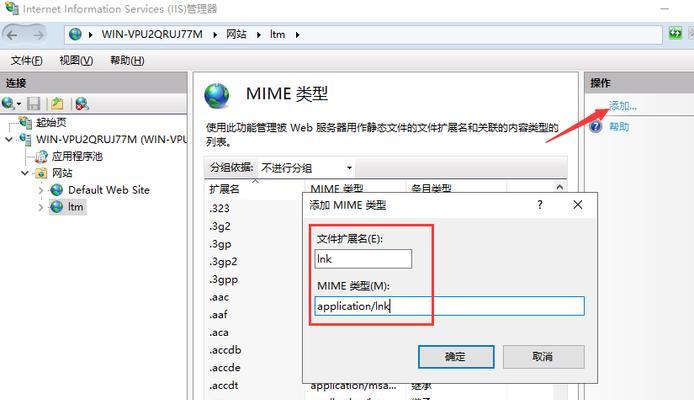Select server node WIN-VPU2QRUJ77M in tree

point(111,139)
